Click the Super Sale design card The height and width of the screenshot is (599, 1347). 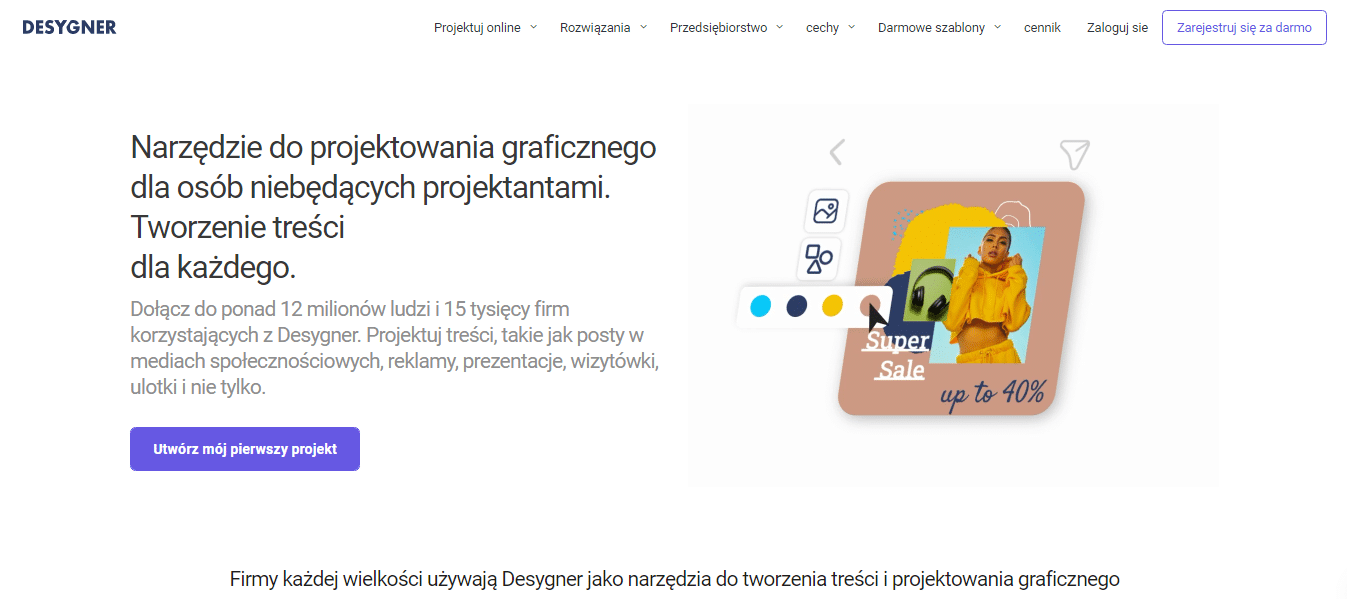point(961,298)
